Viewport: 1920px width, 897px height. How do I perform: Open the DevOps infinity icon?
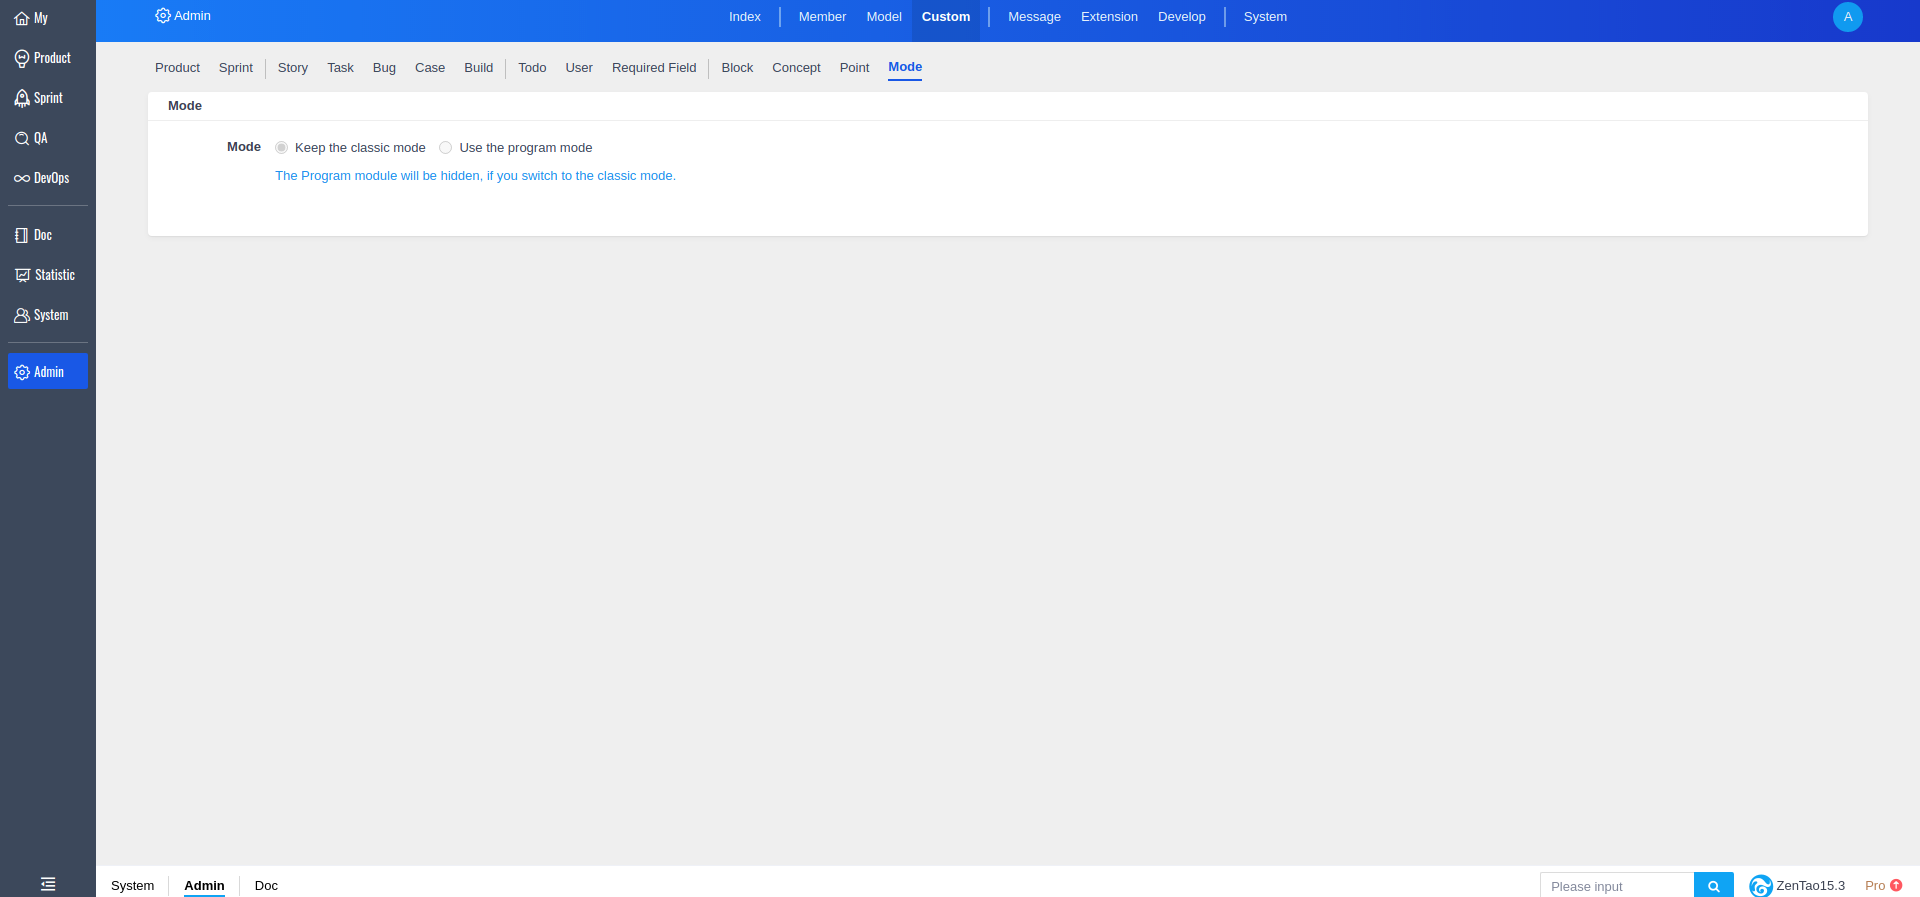22,178
